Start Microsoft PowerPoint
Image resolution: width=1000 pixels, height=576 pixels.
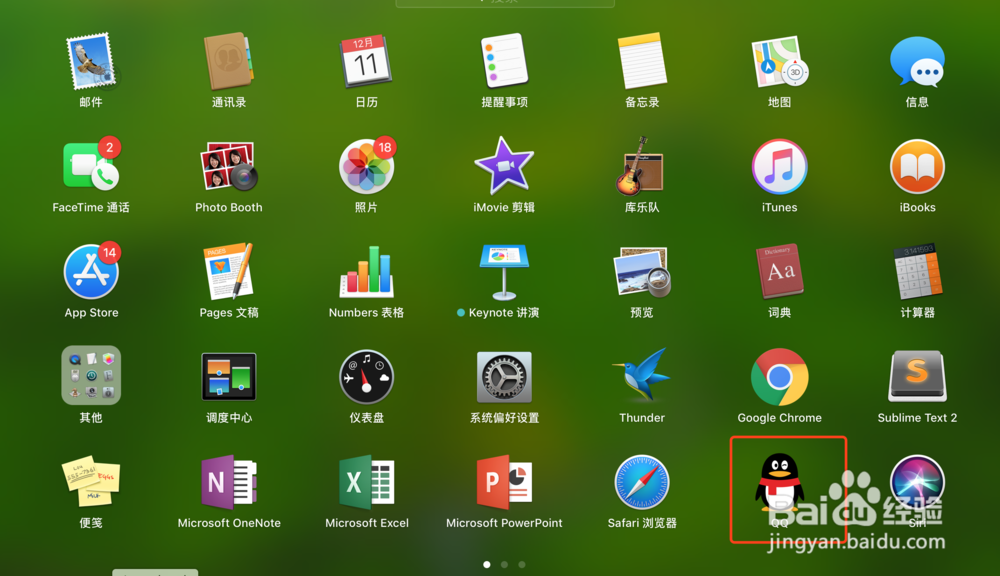click(x=504, y=487)
